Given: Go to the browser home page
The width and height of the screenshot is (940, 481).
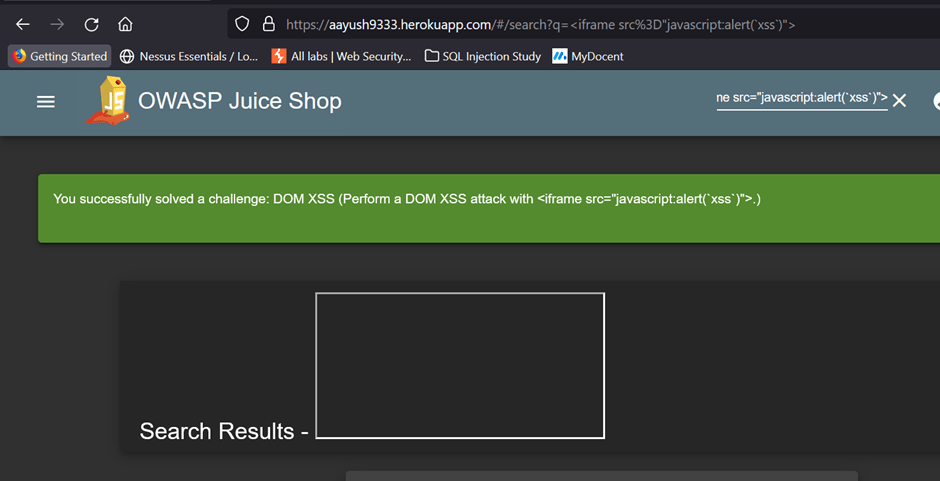Looking at the screenshot, I should click(125, 24).
